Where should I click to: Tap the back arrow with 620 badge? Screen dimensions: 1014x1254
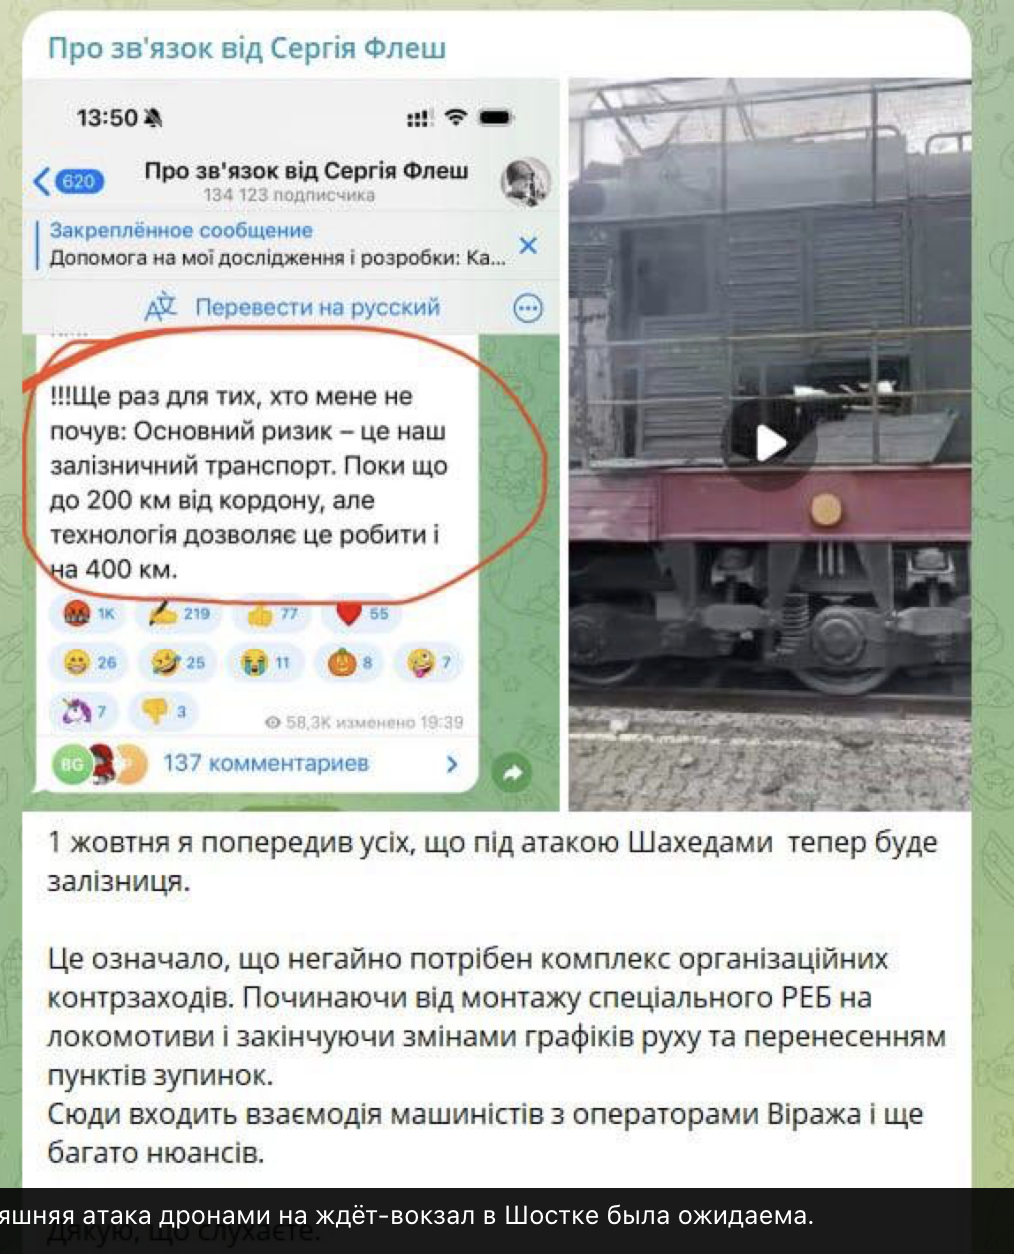[68, 181]
